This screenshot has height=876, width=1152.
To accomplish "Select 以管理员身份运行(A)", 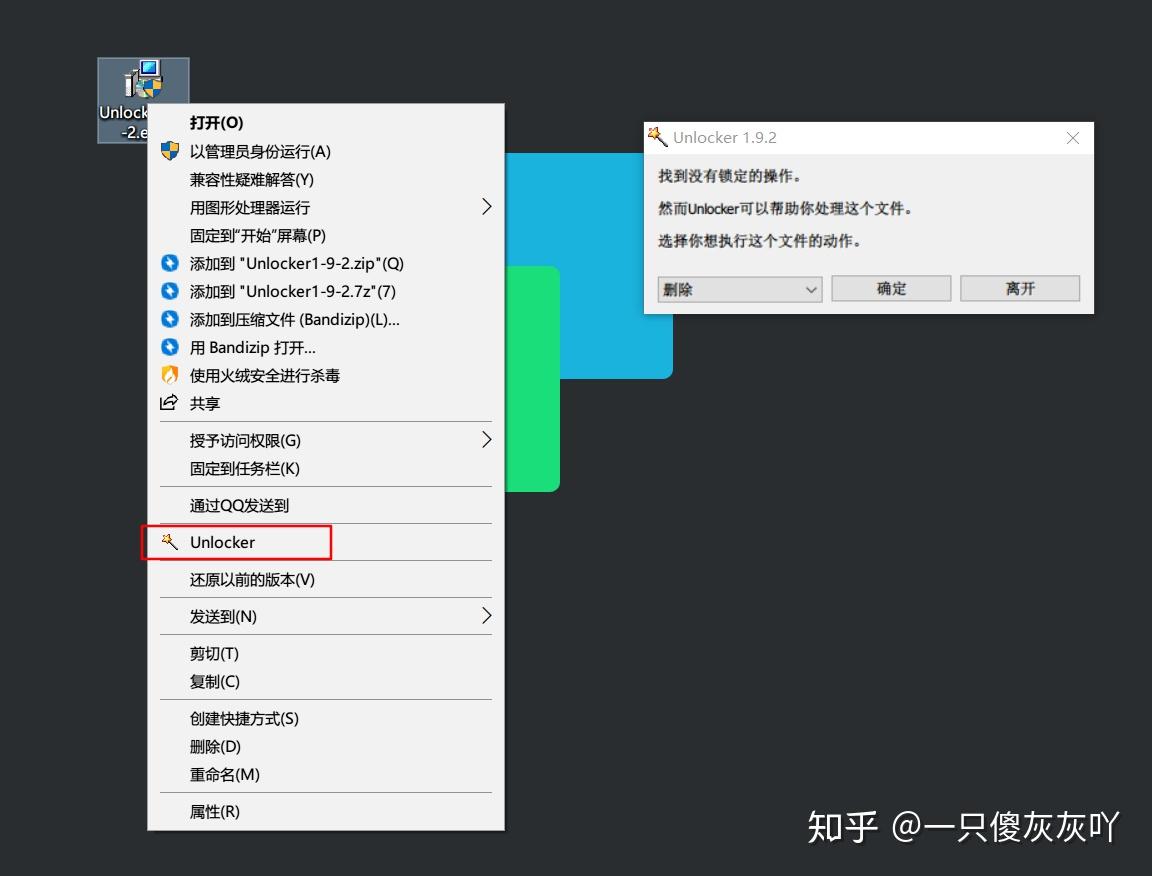I will (x=326, y=151).
